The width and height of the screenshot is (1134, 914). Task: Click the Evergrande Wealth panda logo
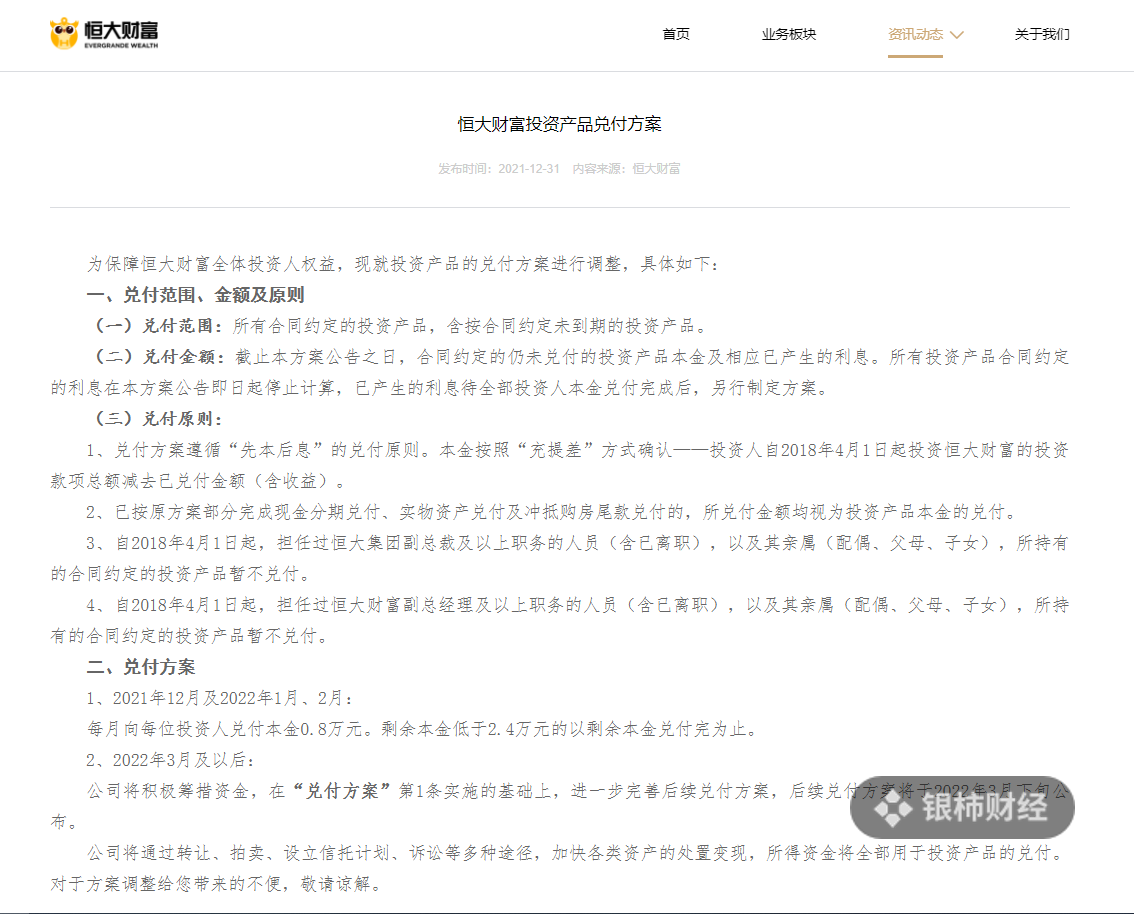pos(64,33)
